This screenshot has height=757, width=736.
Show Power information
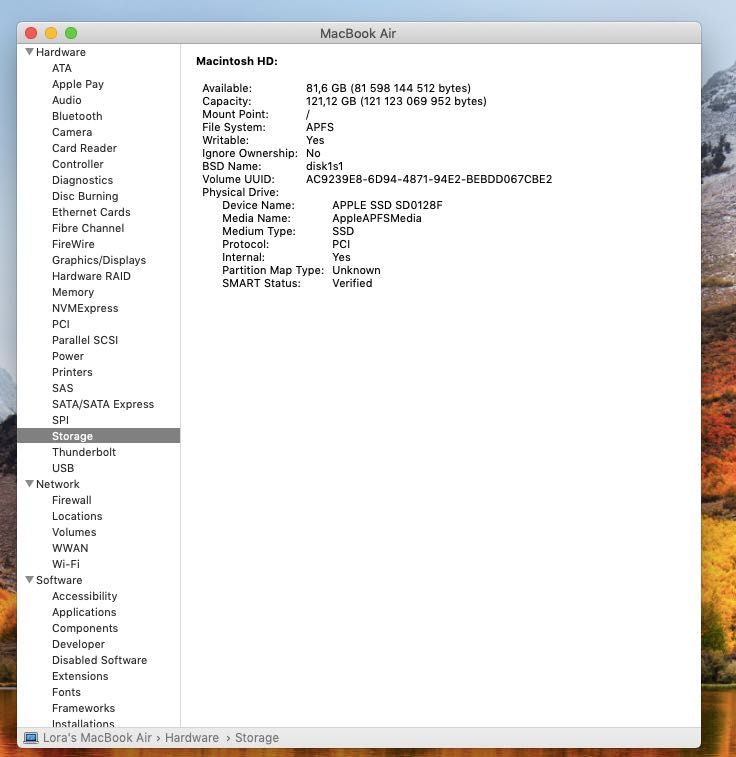coord(68,356)
